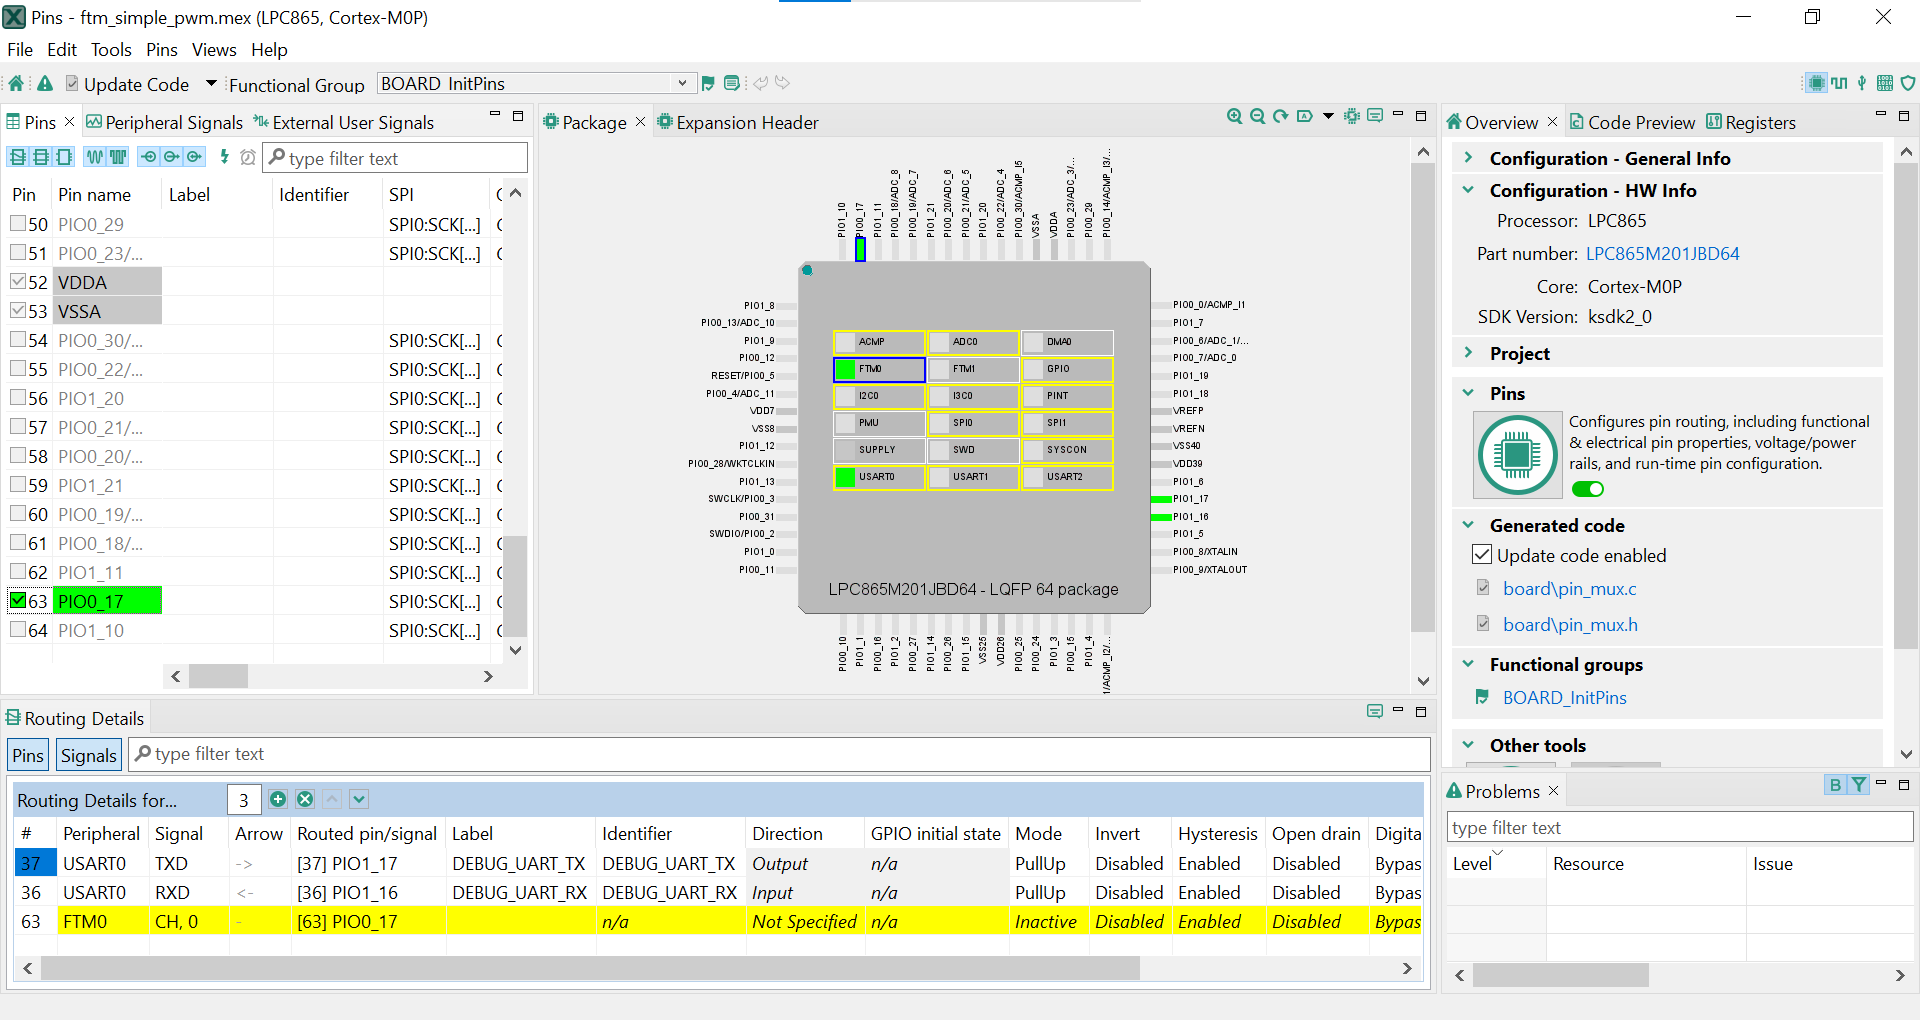Add a new row in Routing Details

pos(278,799)
